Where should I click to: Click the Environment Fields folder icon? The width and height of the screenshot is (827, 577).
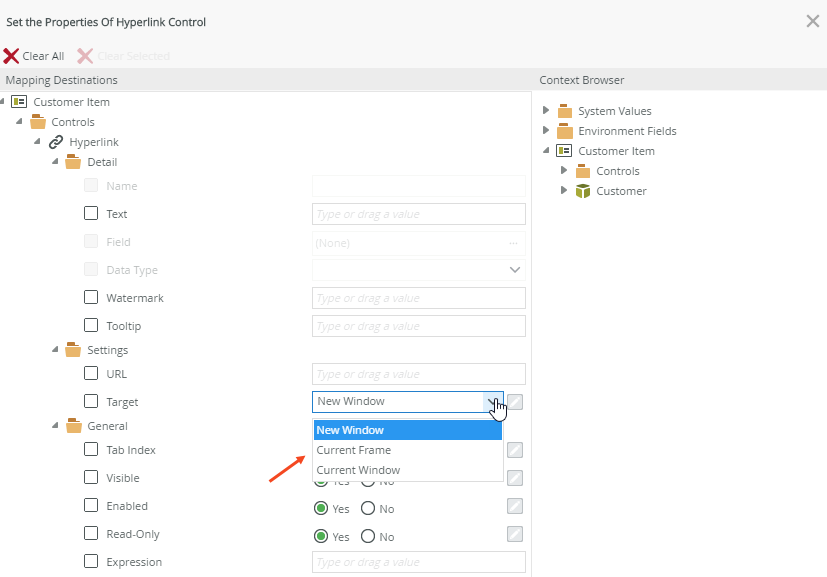click(564, 131)
